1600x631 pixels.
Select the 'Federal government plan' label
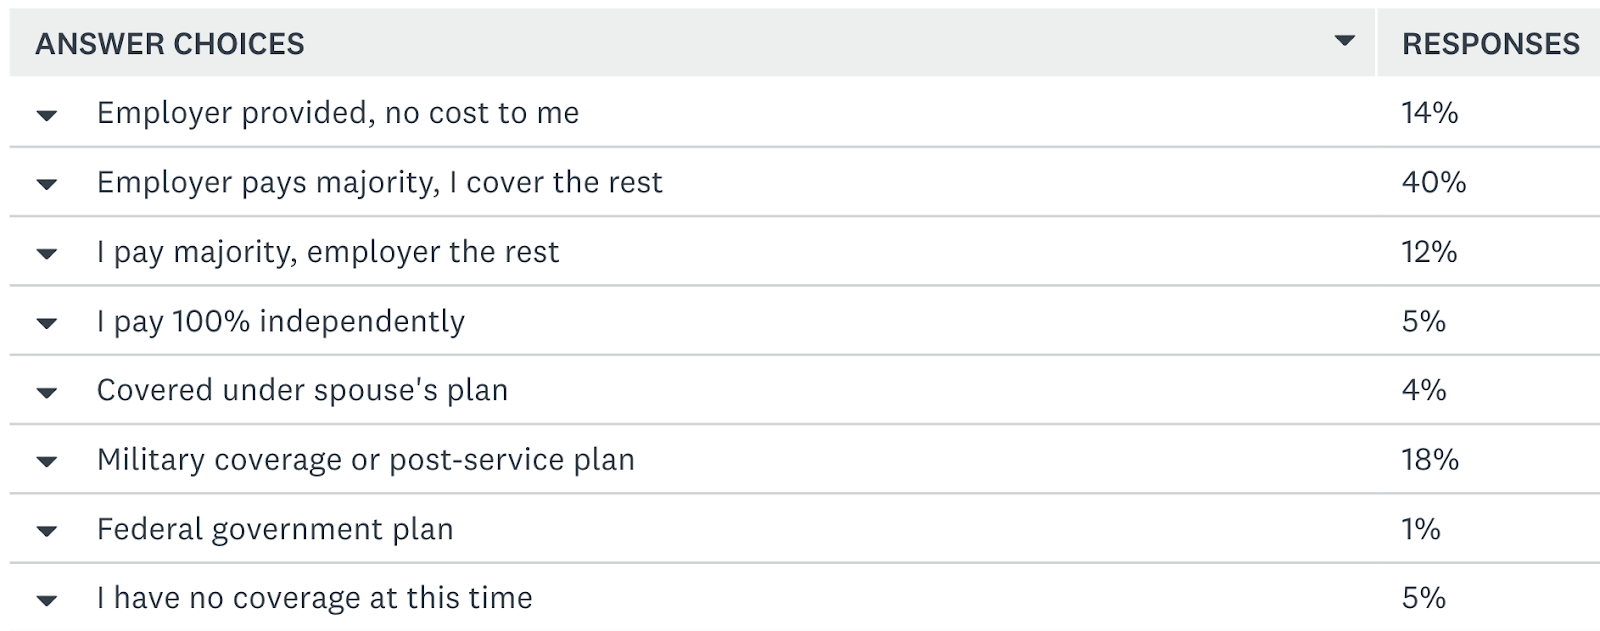(x=275, y=529)
